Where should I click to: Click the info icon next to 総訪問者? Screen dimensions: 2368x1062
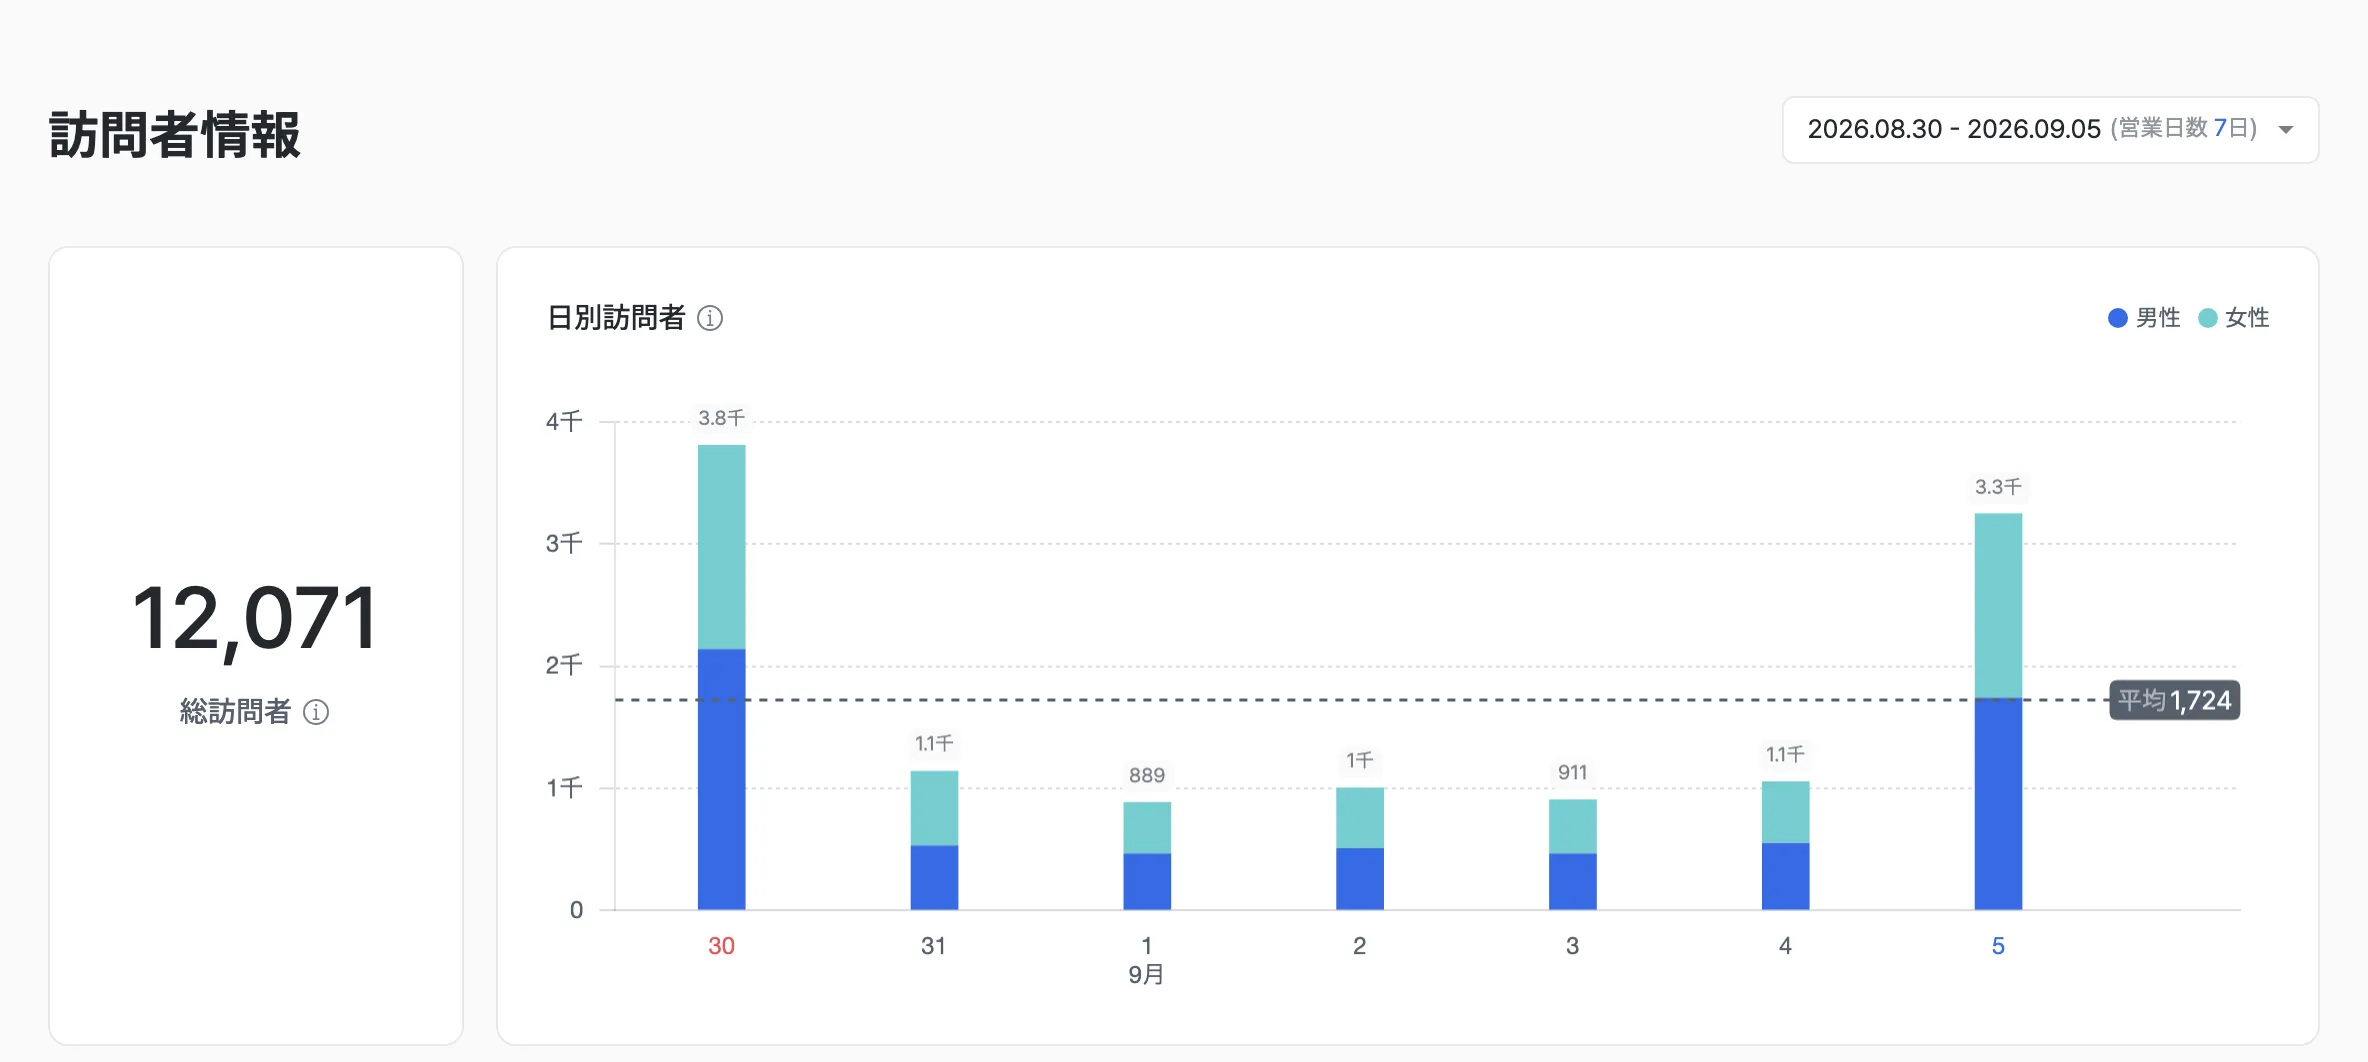pos(316,712)
